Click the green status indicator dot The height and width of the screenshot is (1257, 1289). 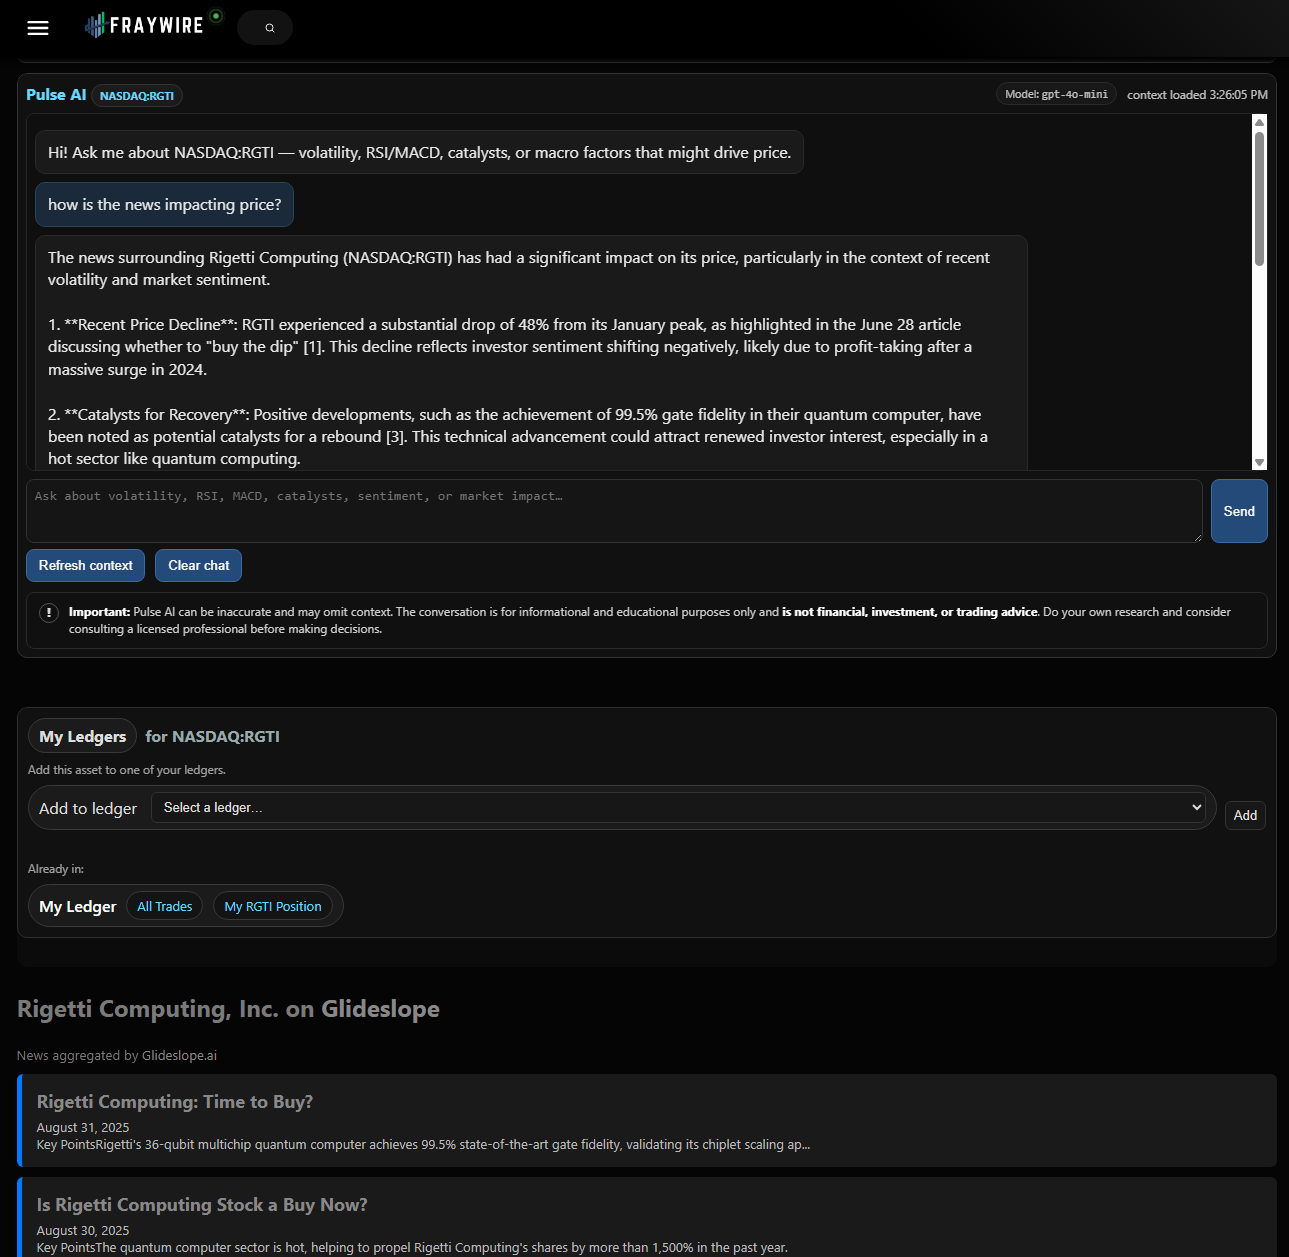coord(216,16)
